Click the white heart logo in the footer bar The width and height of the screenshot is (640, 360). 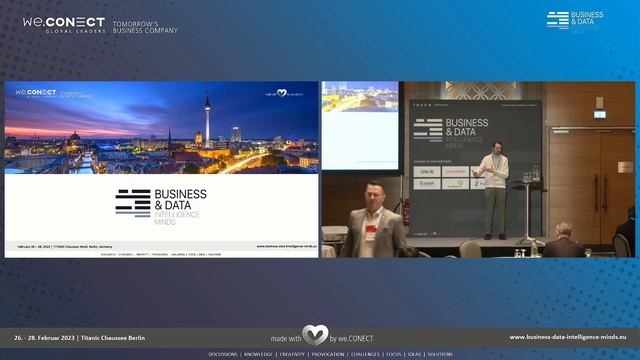click(315, 335)
